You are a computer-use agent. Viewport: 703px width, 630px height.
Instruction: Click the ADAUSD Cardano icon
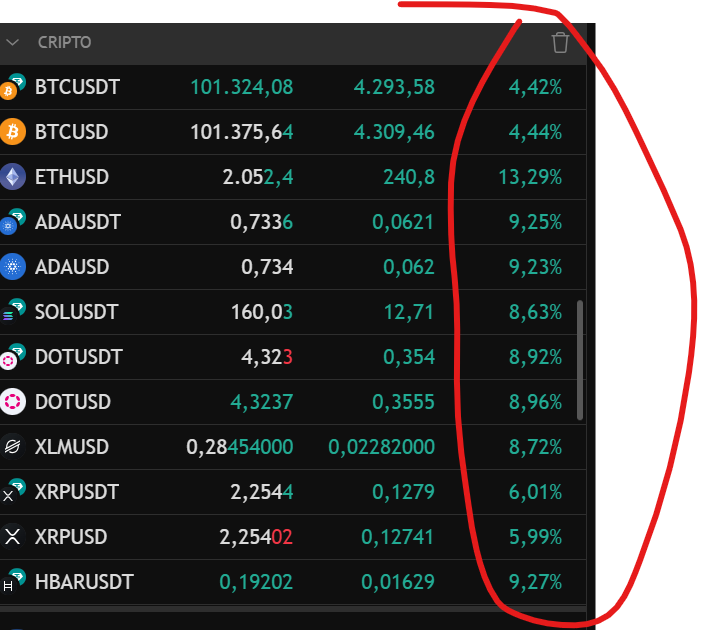pos(13,267)
